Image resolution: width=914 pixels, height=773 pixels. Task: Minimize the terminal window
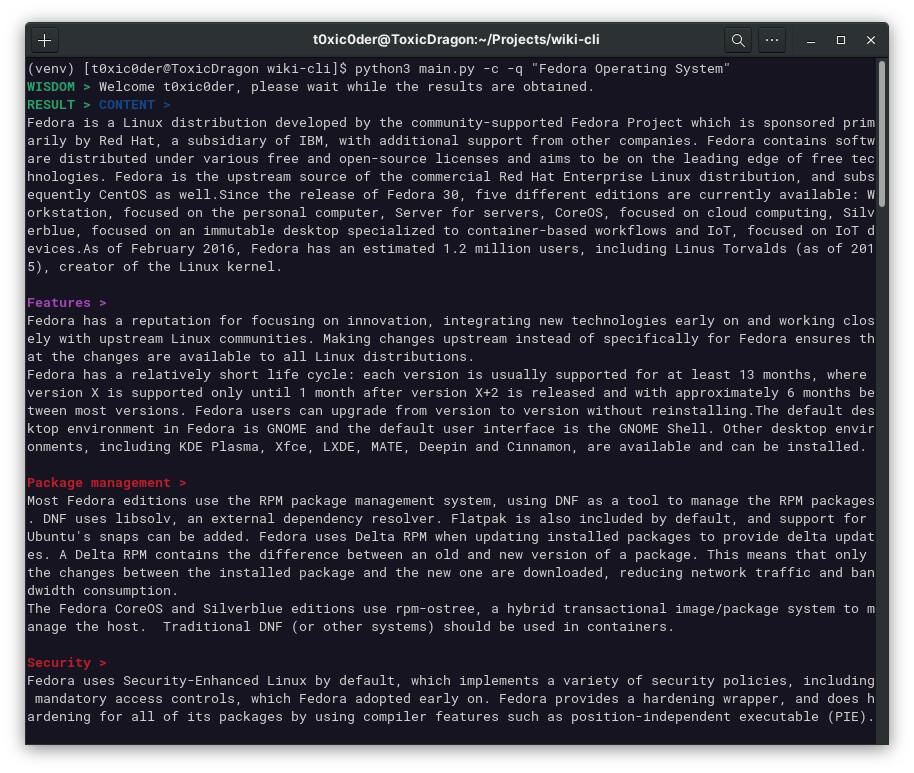(810, 40)
